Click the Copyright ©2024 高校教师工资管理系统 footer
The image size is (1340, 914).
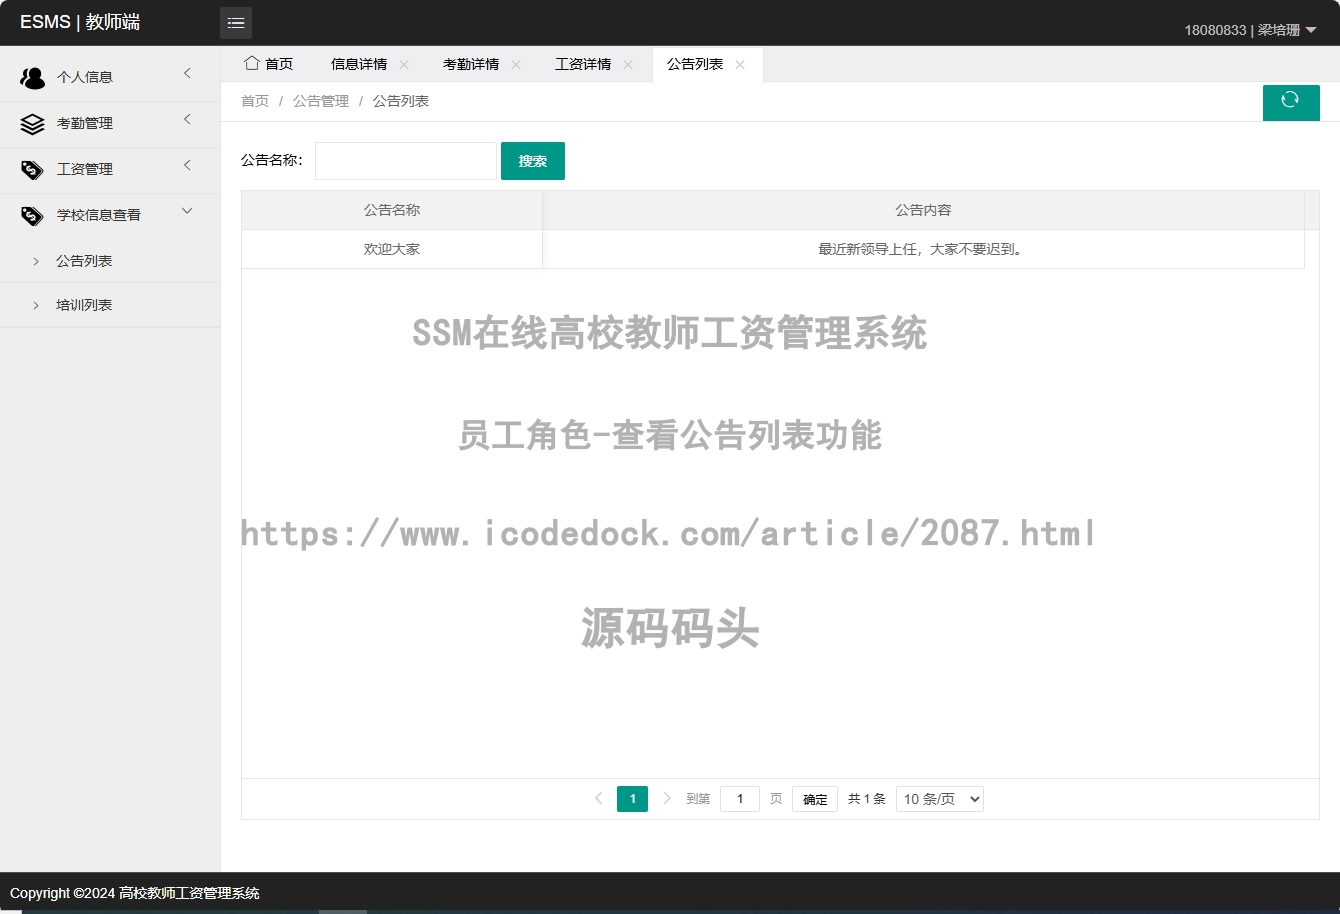[x=135, y=893]
